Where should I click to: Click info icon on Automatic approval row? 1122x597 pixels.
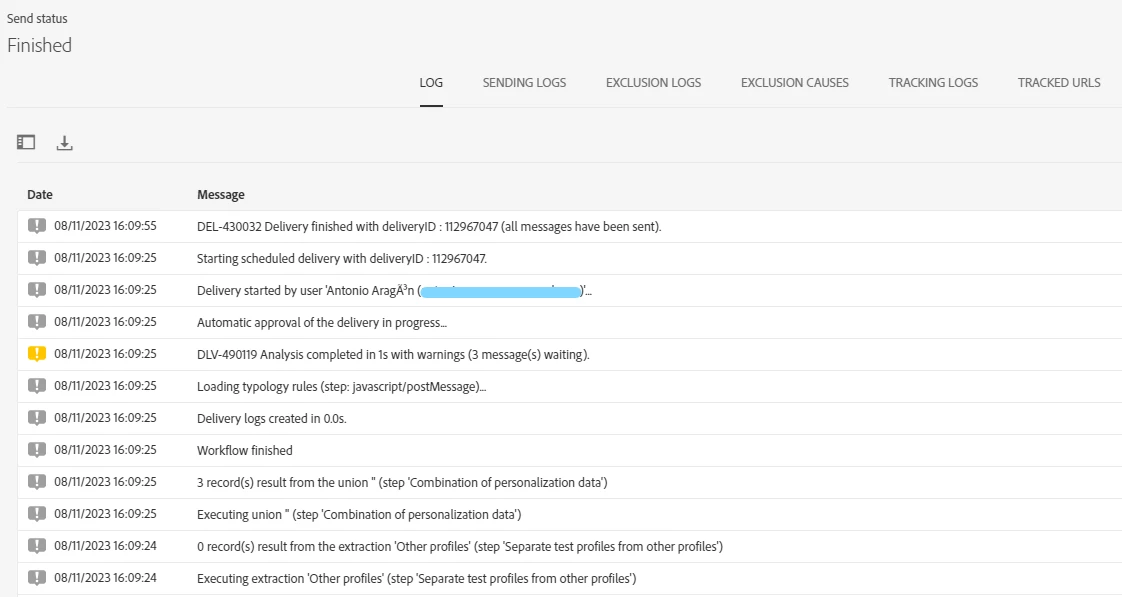pyautogui.click(x=36, y=321)
